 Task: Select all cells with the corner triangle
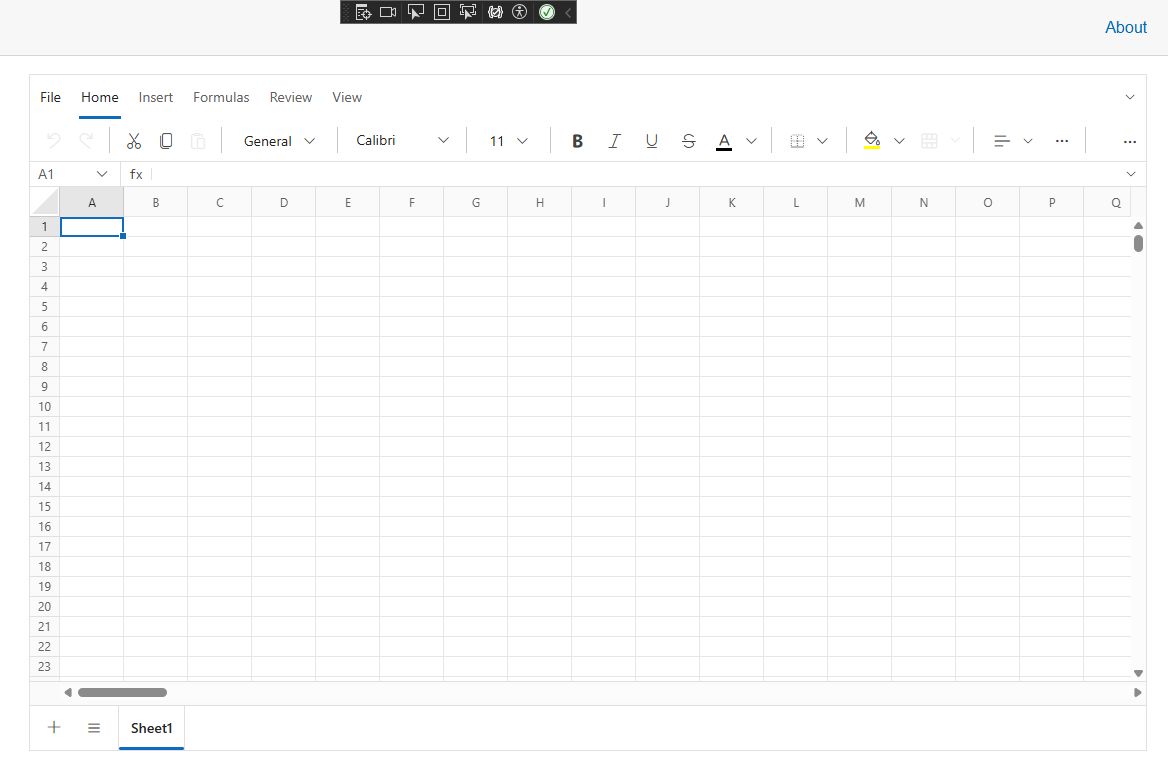pyautogui.click(x=45, y=202)
